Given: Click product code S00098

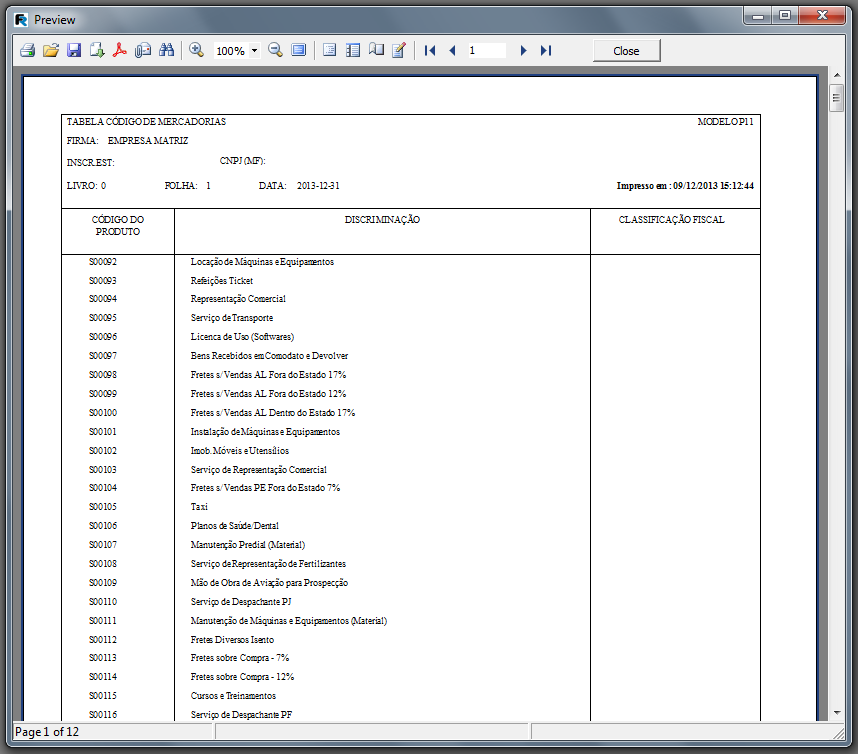Looking at the screenshot, I should [103, 375].
